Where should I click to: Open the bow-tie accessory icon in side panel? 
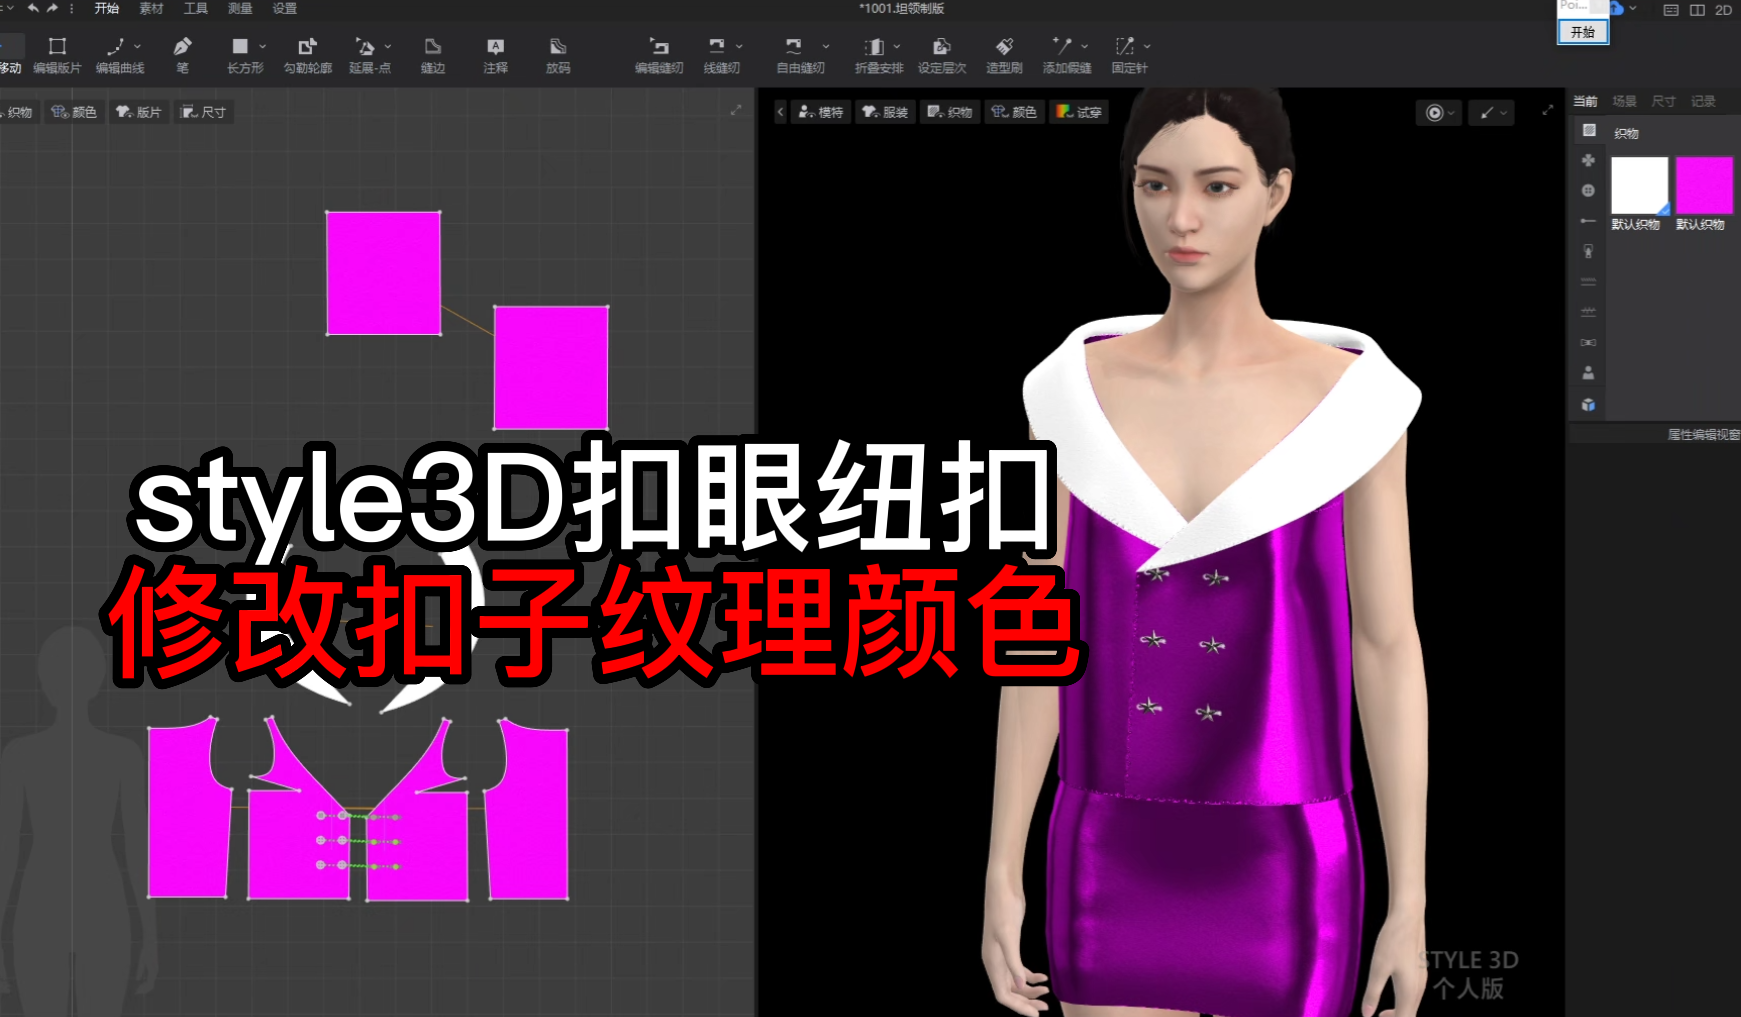1588,342
